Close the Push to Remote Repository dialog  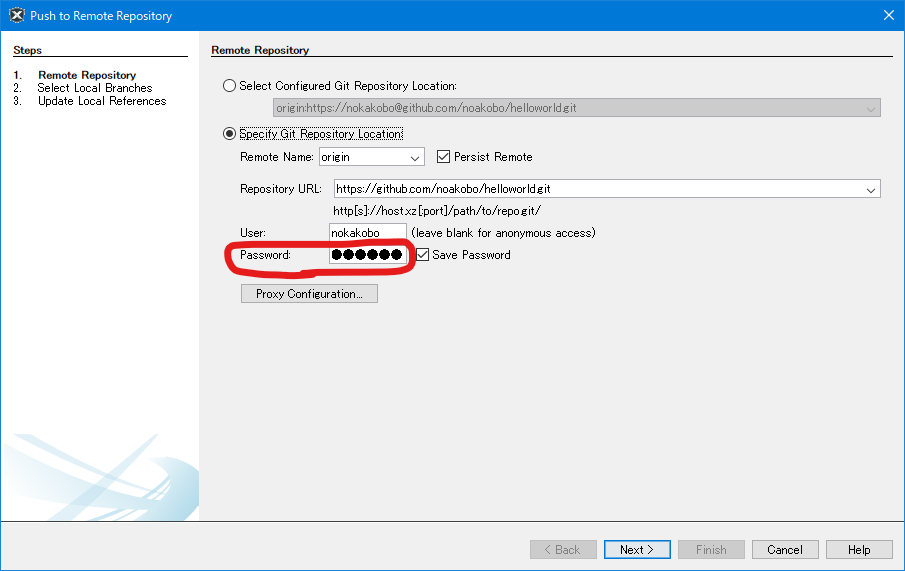[888, 15]
